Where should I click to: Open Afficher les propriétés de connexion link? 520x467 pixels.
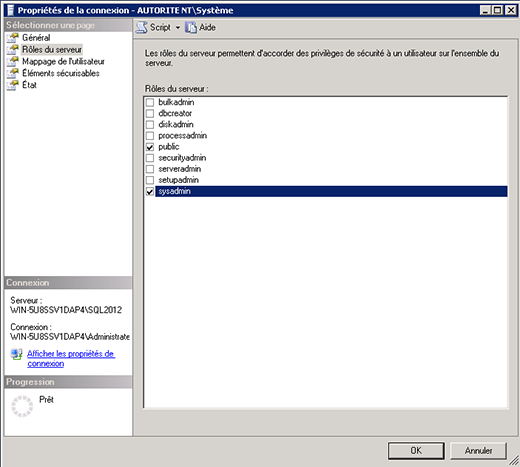[71, 359]
